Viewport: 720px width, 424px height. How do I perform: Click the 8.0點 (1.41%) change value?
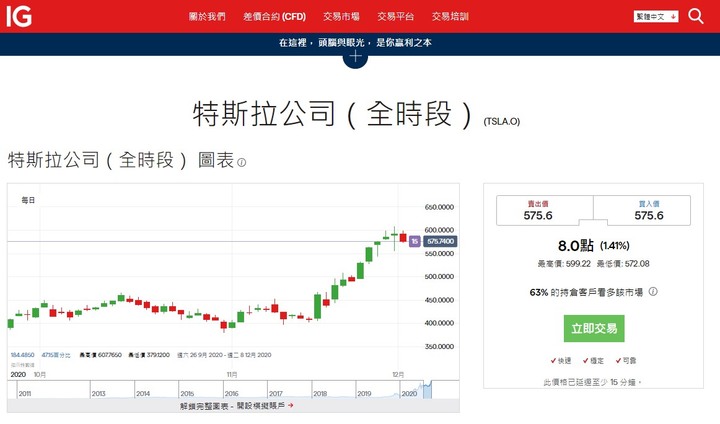[x=593, y=246]
